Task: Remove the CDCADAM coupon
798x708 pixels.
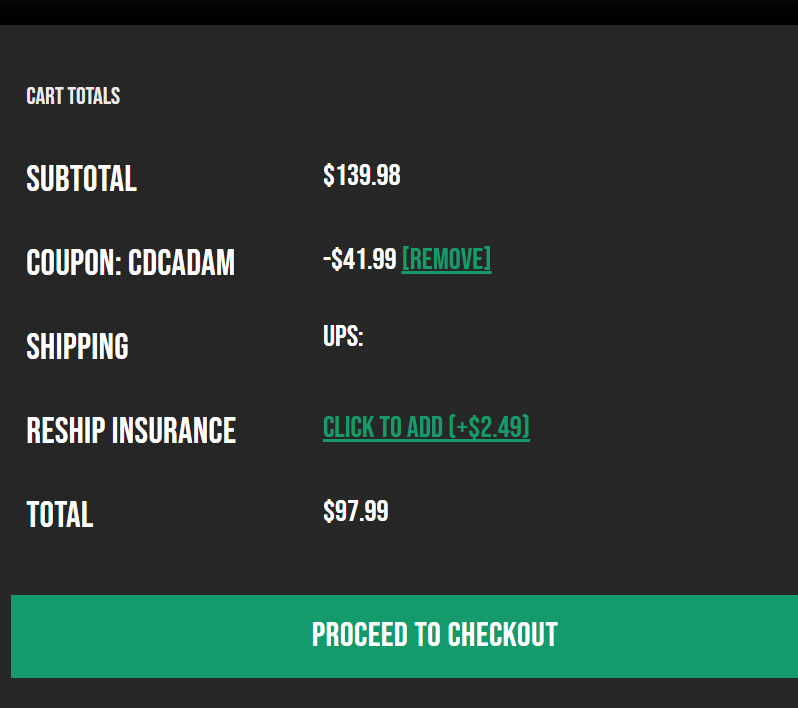Action: click(446, 260)
